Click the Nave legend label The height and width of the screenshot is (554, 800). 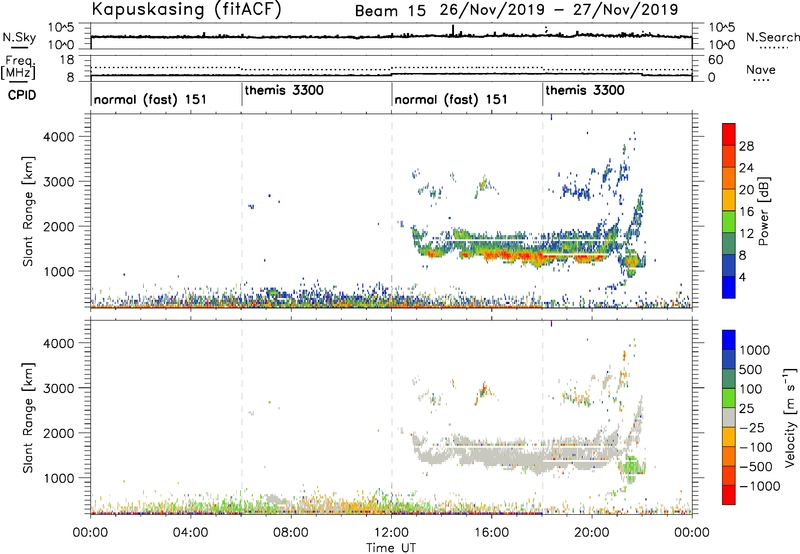point(761,70)
